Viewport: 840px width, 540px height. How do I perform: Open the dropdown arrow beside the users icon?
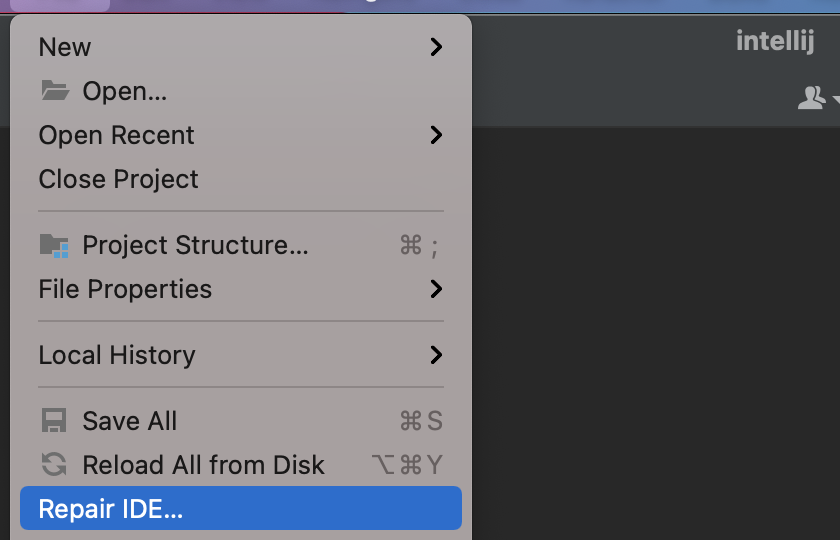point(836,99)
